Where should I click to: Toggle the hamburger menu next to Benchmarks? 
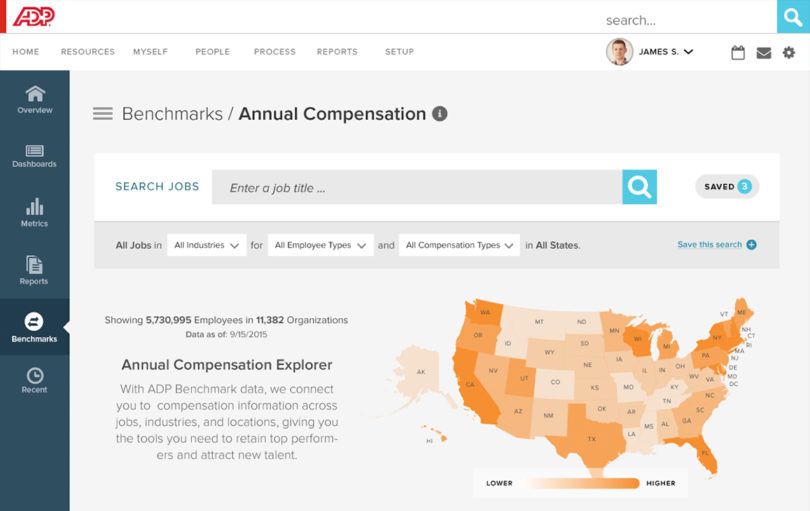point(102,114)
